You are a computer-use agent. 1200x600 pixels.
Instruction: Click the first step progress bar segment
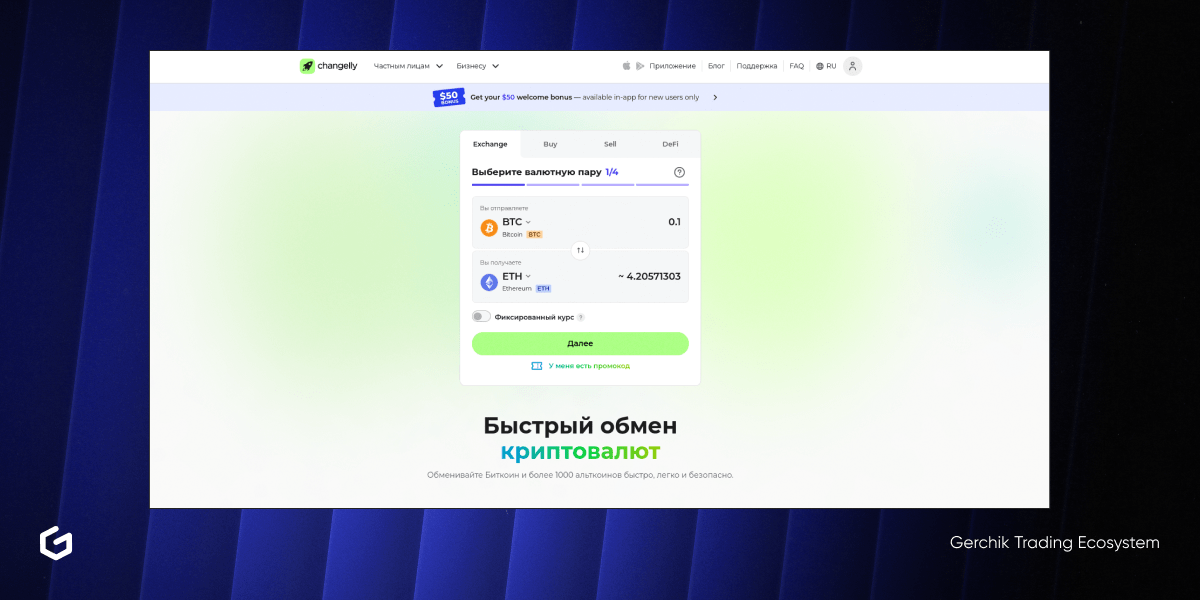click(498, 184)
